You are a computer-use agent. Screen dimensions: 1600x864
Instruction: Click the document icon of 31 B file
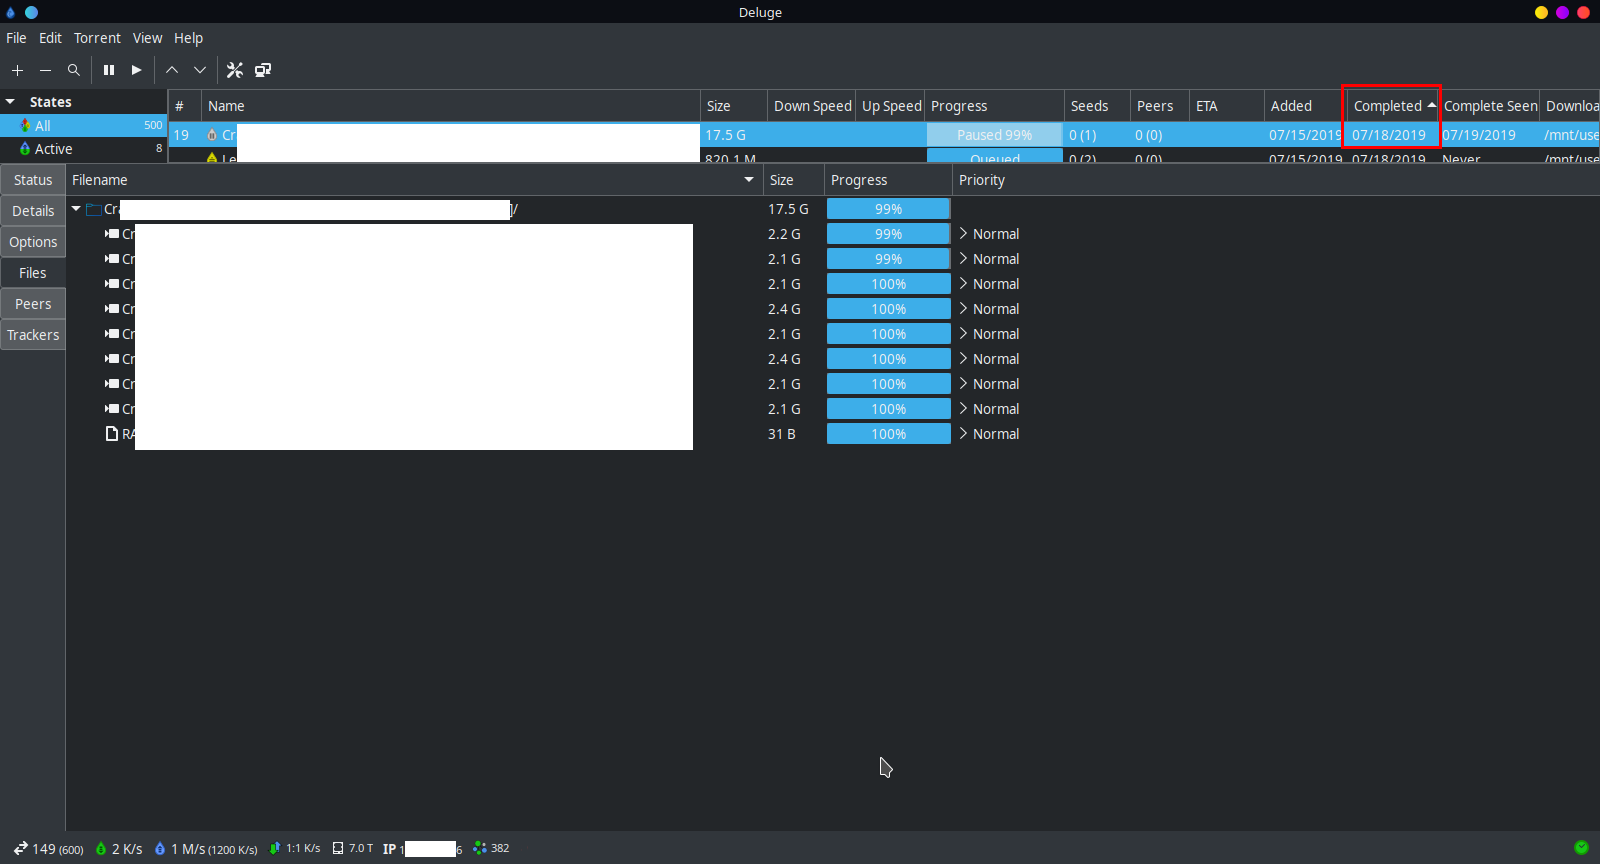[112, 434]
